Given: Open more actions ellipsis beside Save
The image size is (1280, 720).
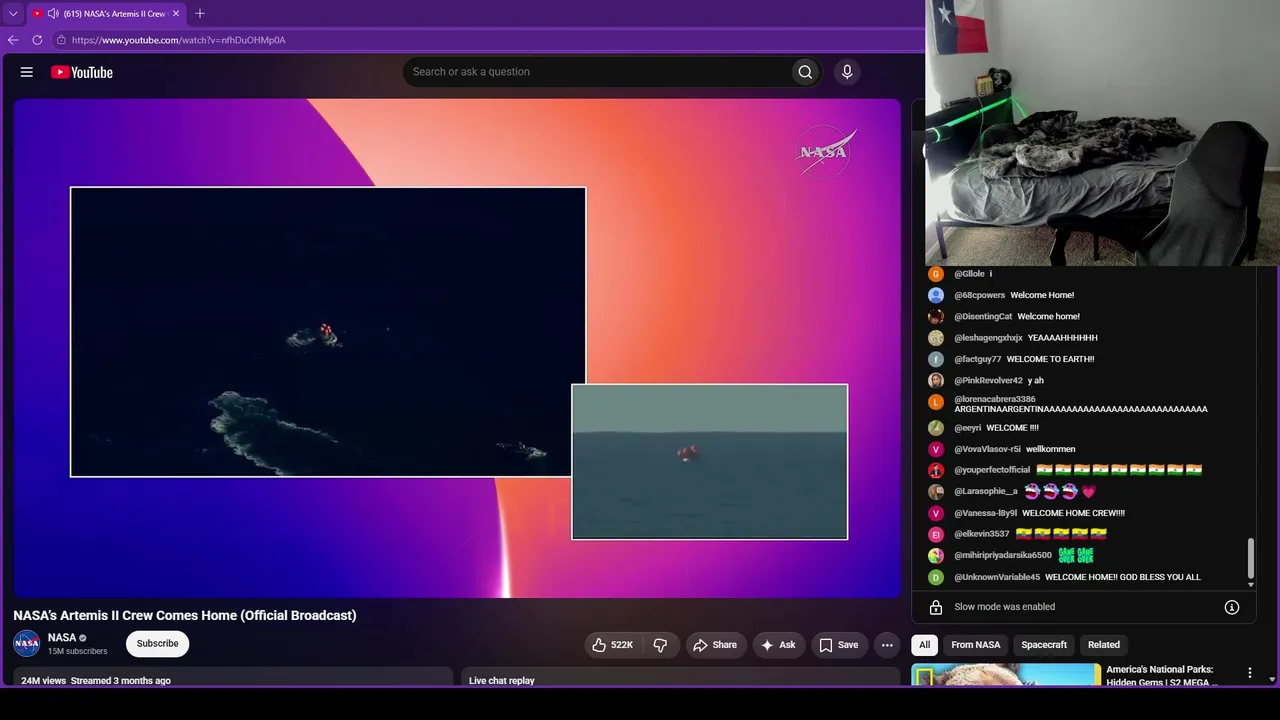Looking at the screenshot, I should [887, 645].
